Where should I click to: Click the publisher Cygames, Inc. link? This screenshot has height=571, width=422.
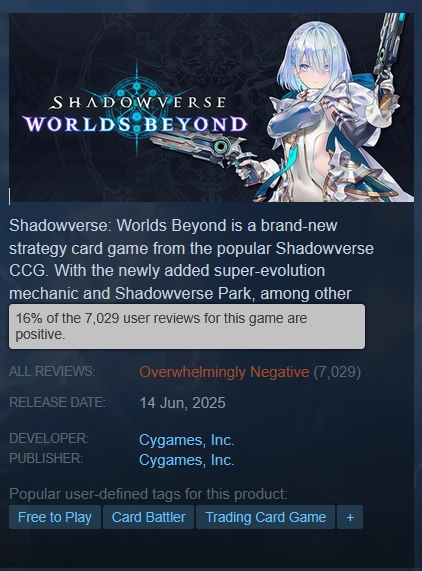[186, 460]
